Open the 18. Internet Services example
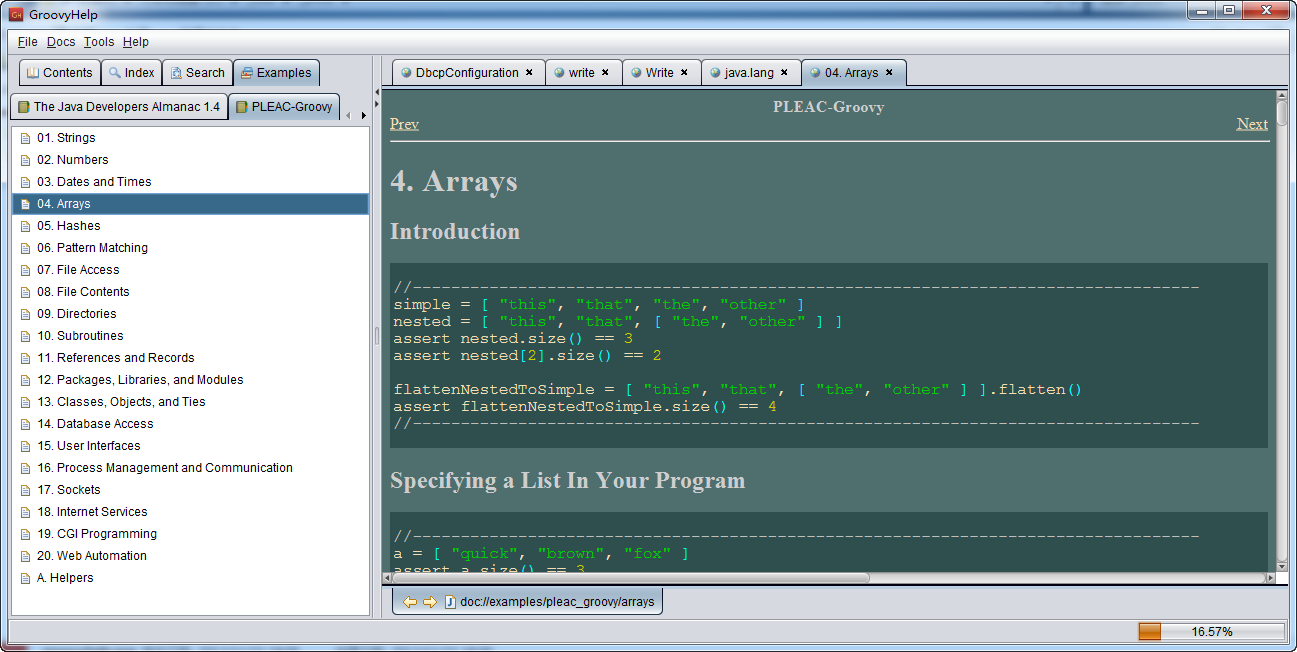1297x652 pixels. click(190, 512)
